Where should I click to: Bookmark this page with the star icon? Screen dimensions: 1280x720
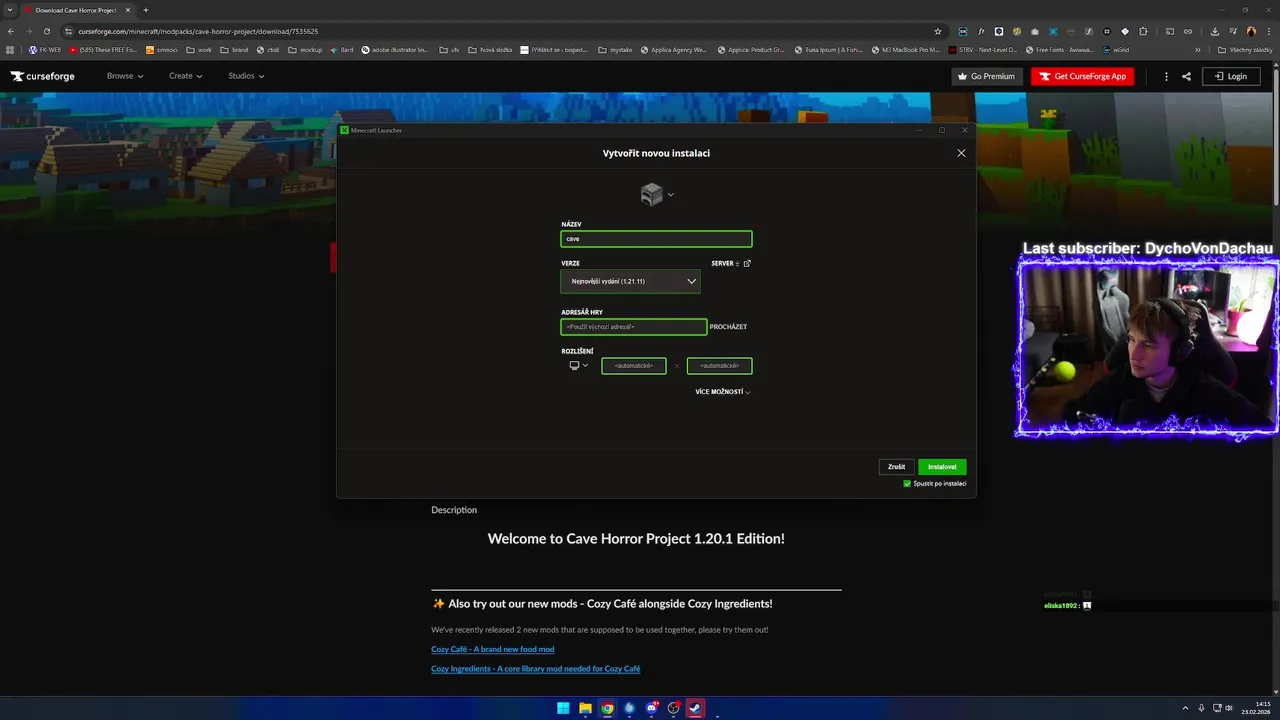pyautogui.click(x=937, y=31)
